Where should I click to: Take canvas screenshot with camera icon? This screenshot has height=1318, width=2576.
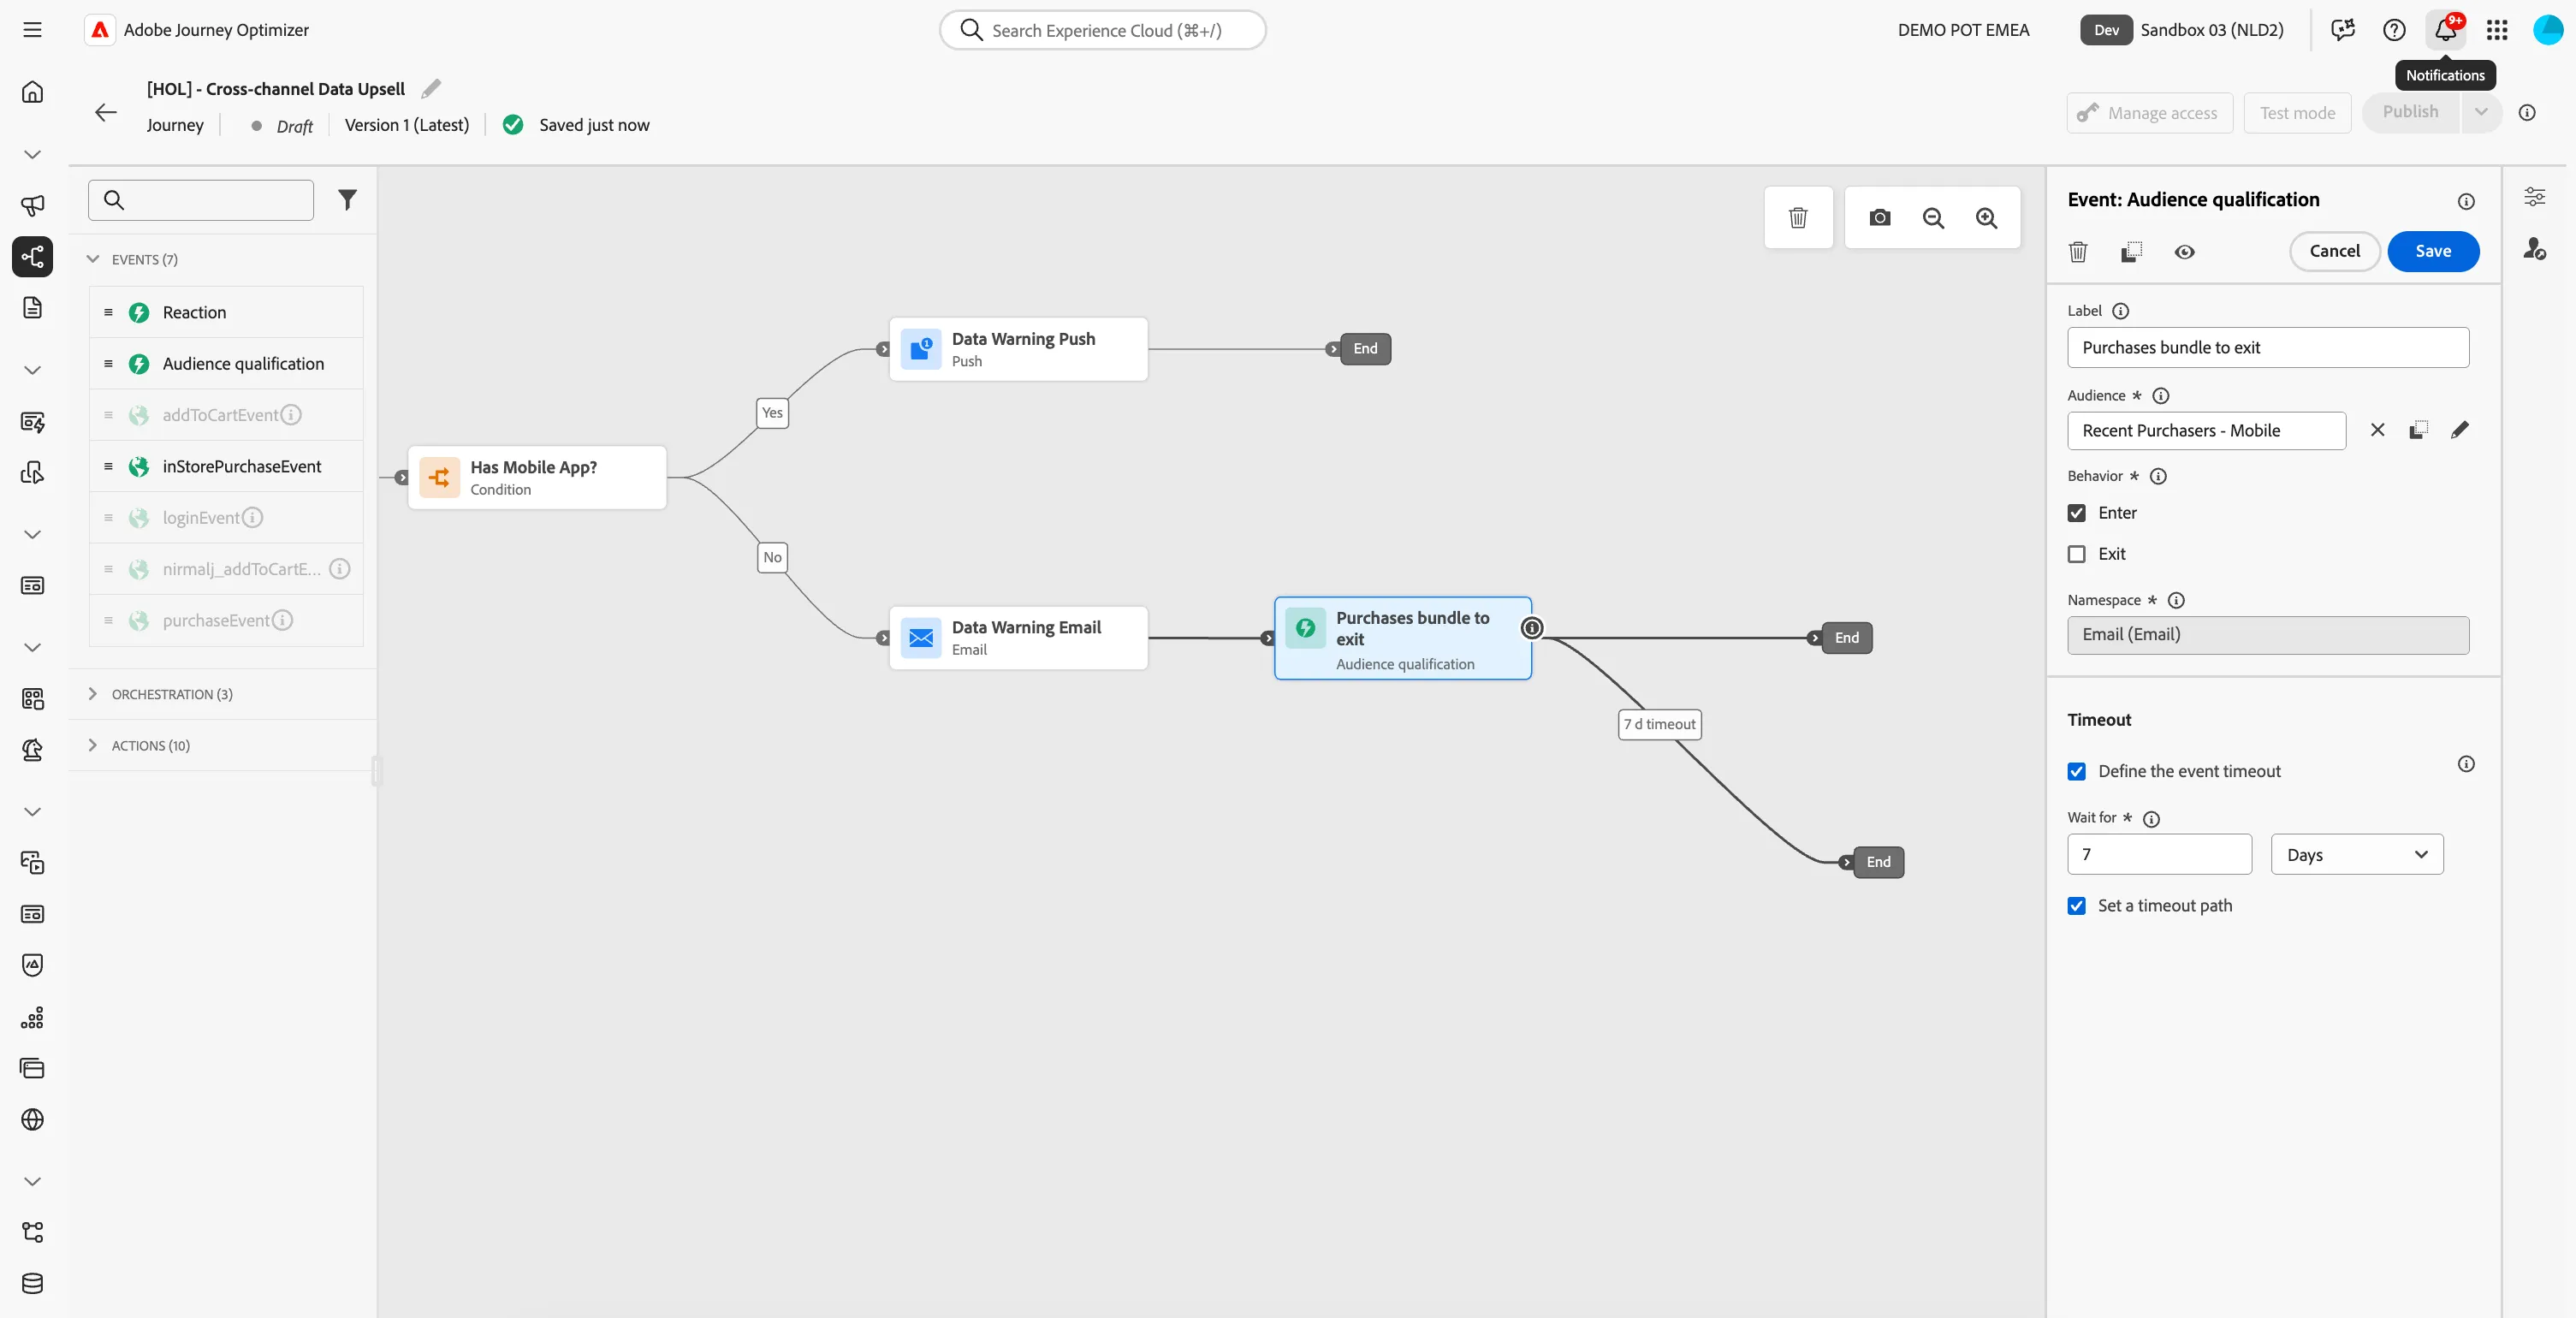point(1880,217)
